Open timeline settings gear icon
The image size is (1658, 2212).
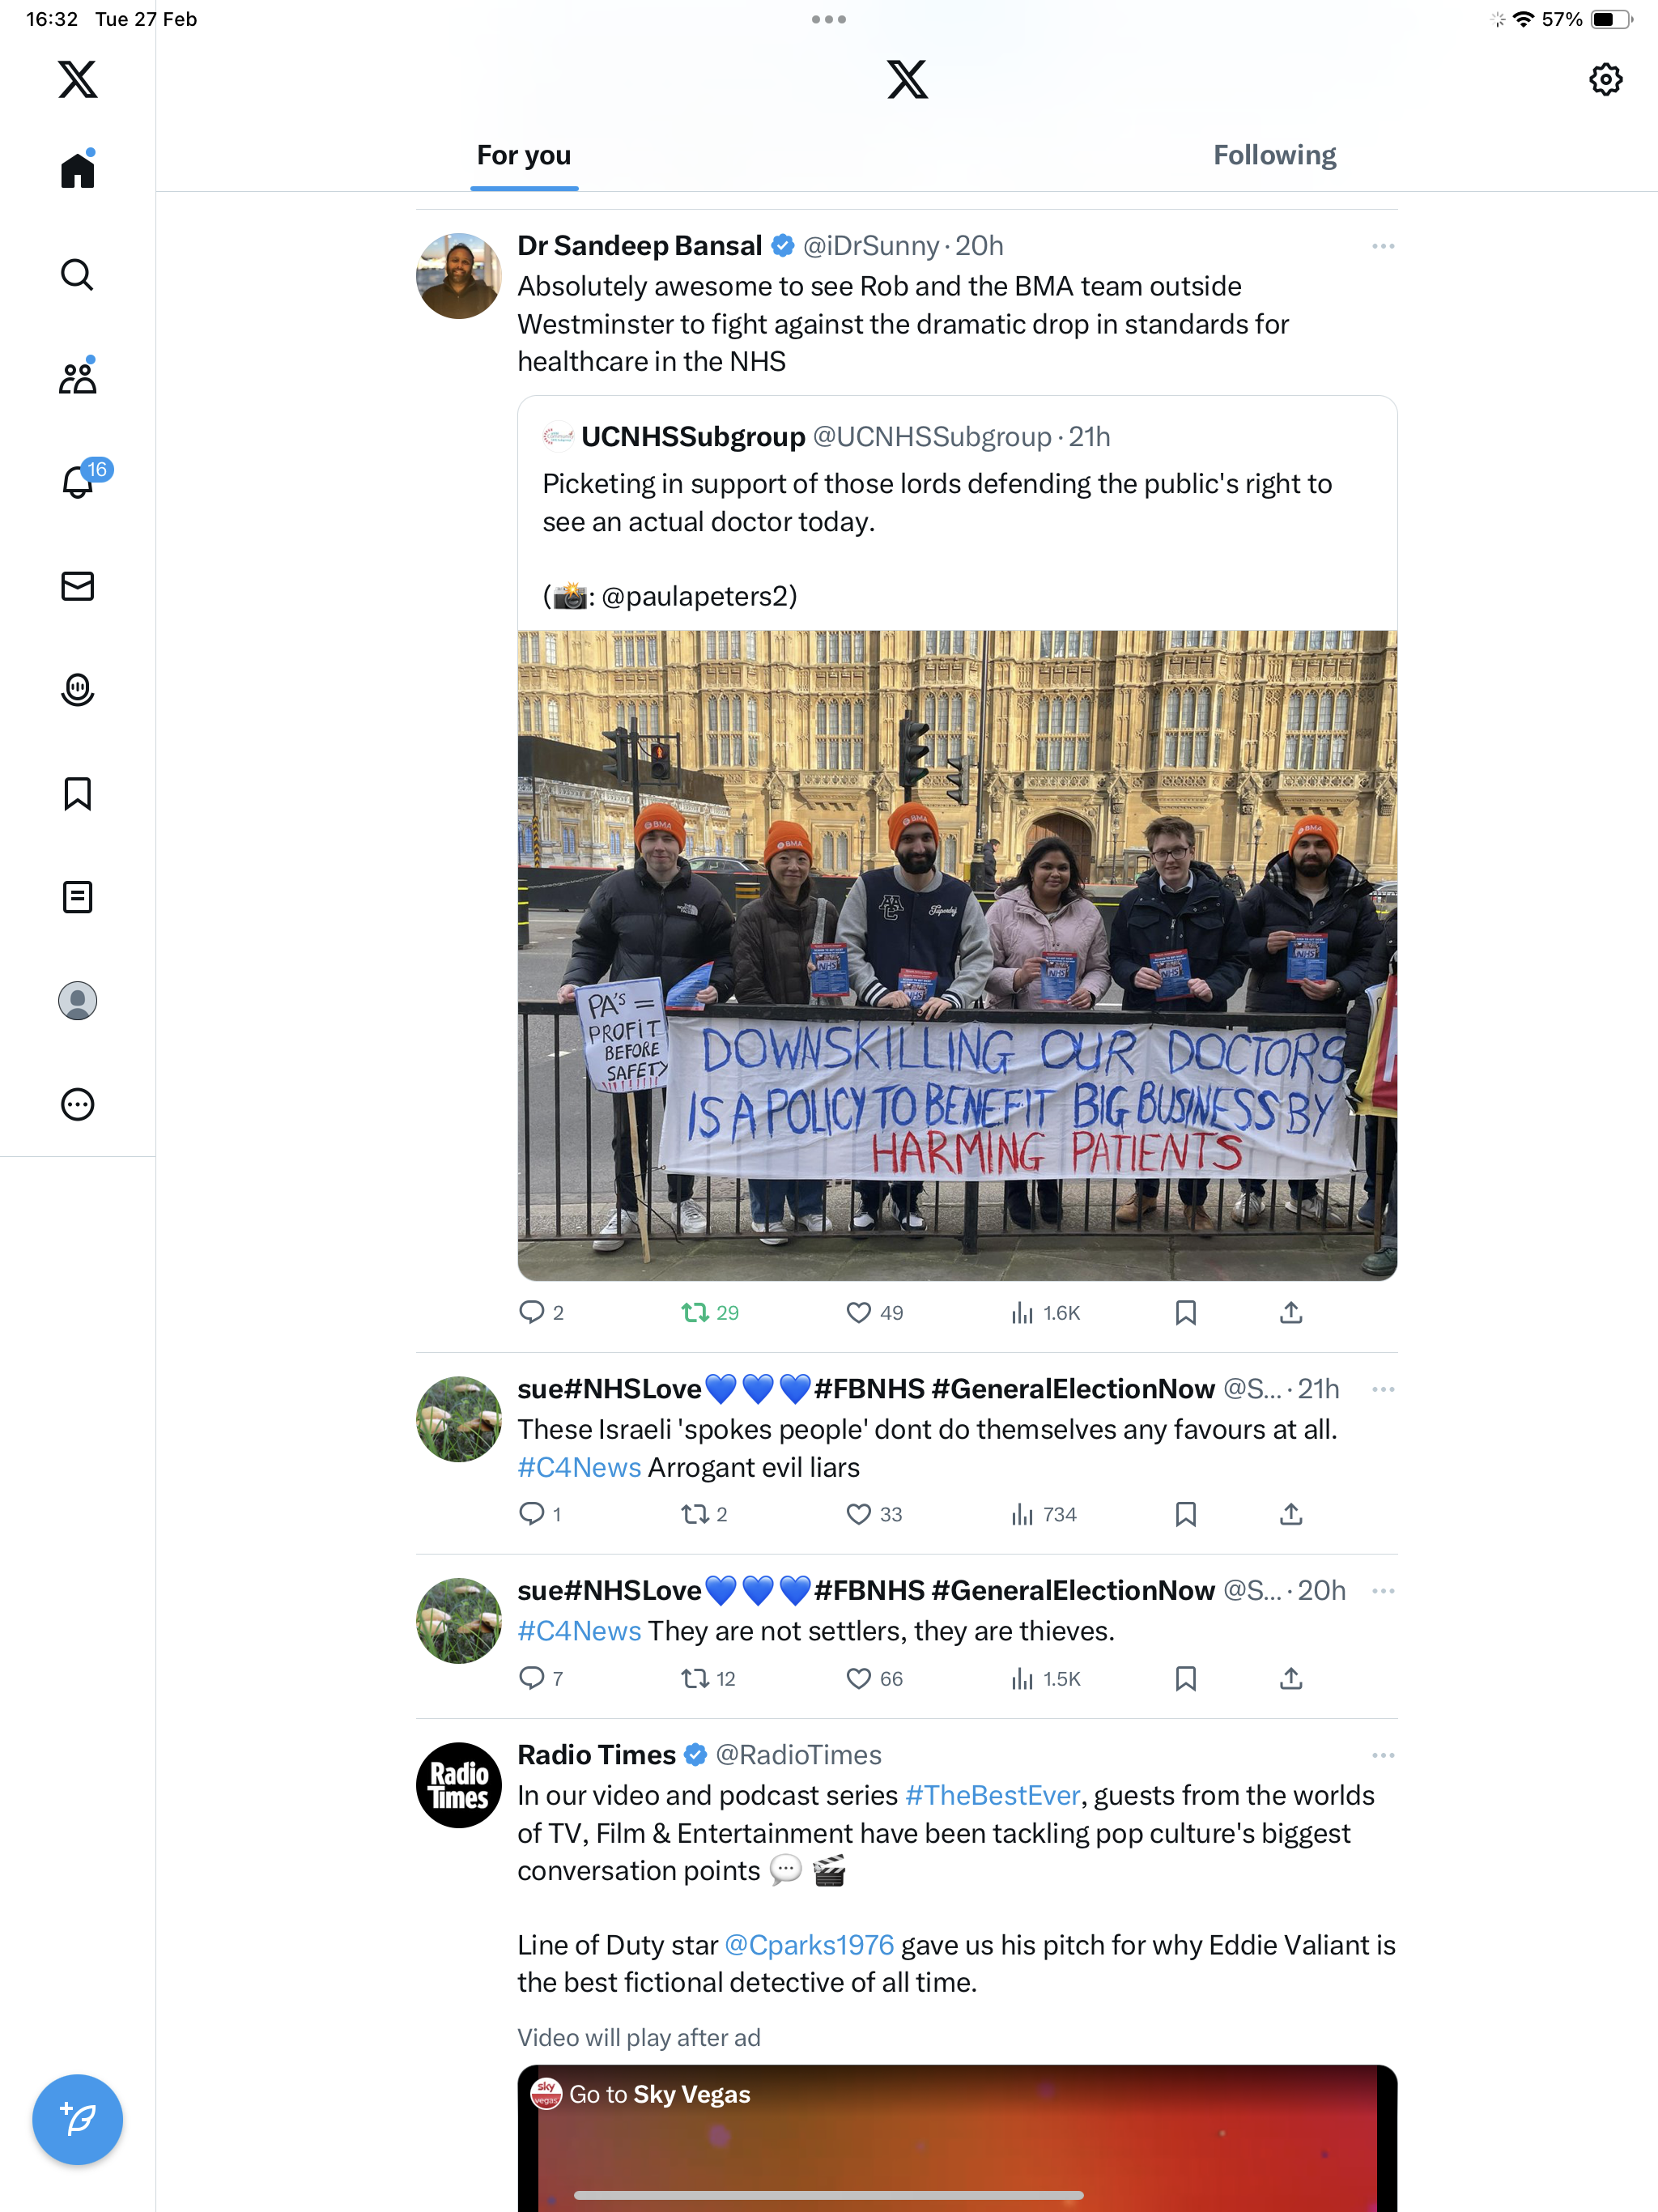[x=1605, y=79]
